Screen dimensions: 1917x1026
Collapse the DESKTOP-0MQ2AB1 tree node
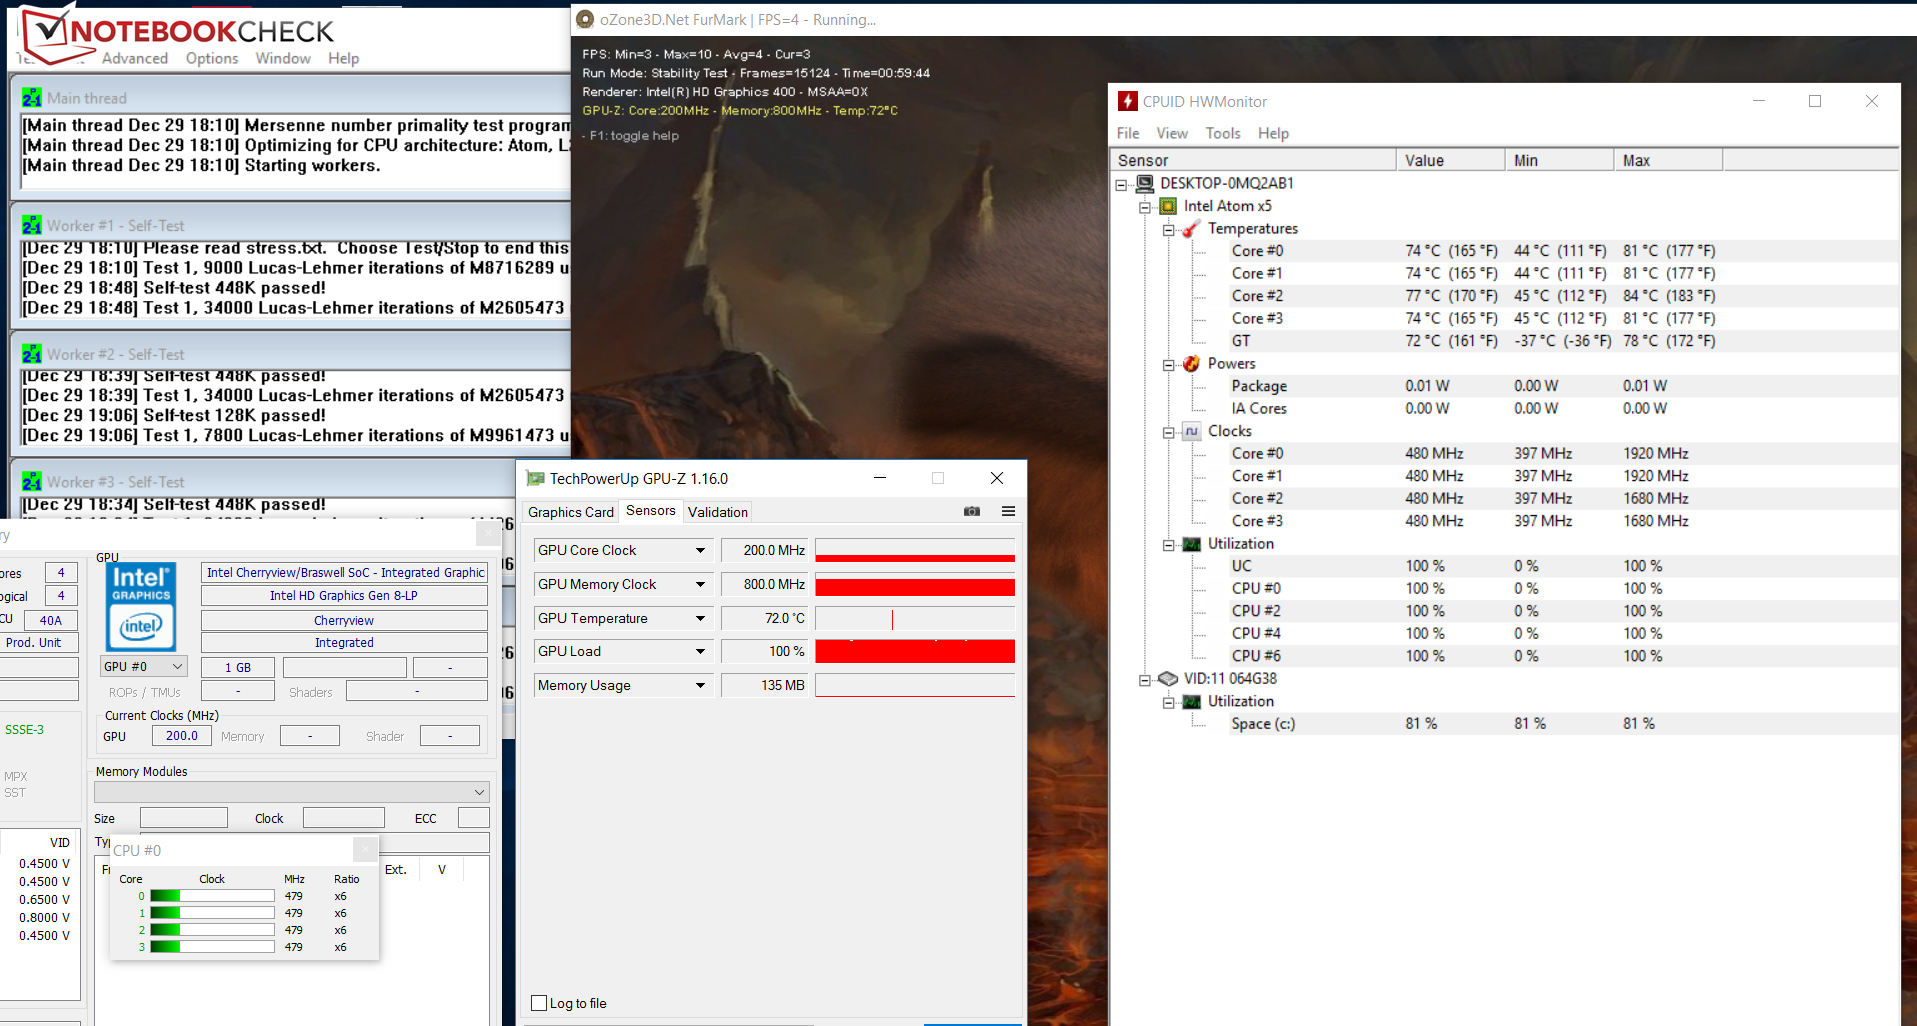(x=1122, y=184)
